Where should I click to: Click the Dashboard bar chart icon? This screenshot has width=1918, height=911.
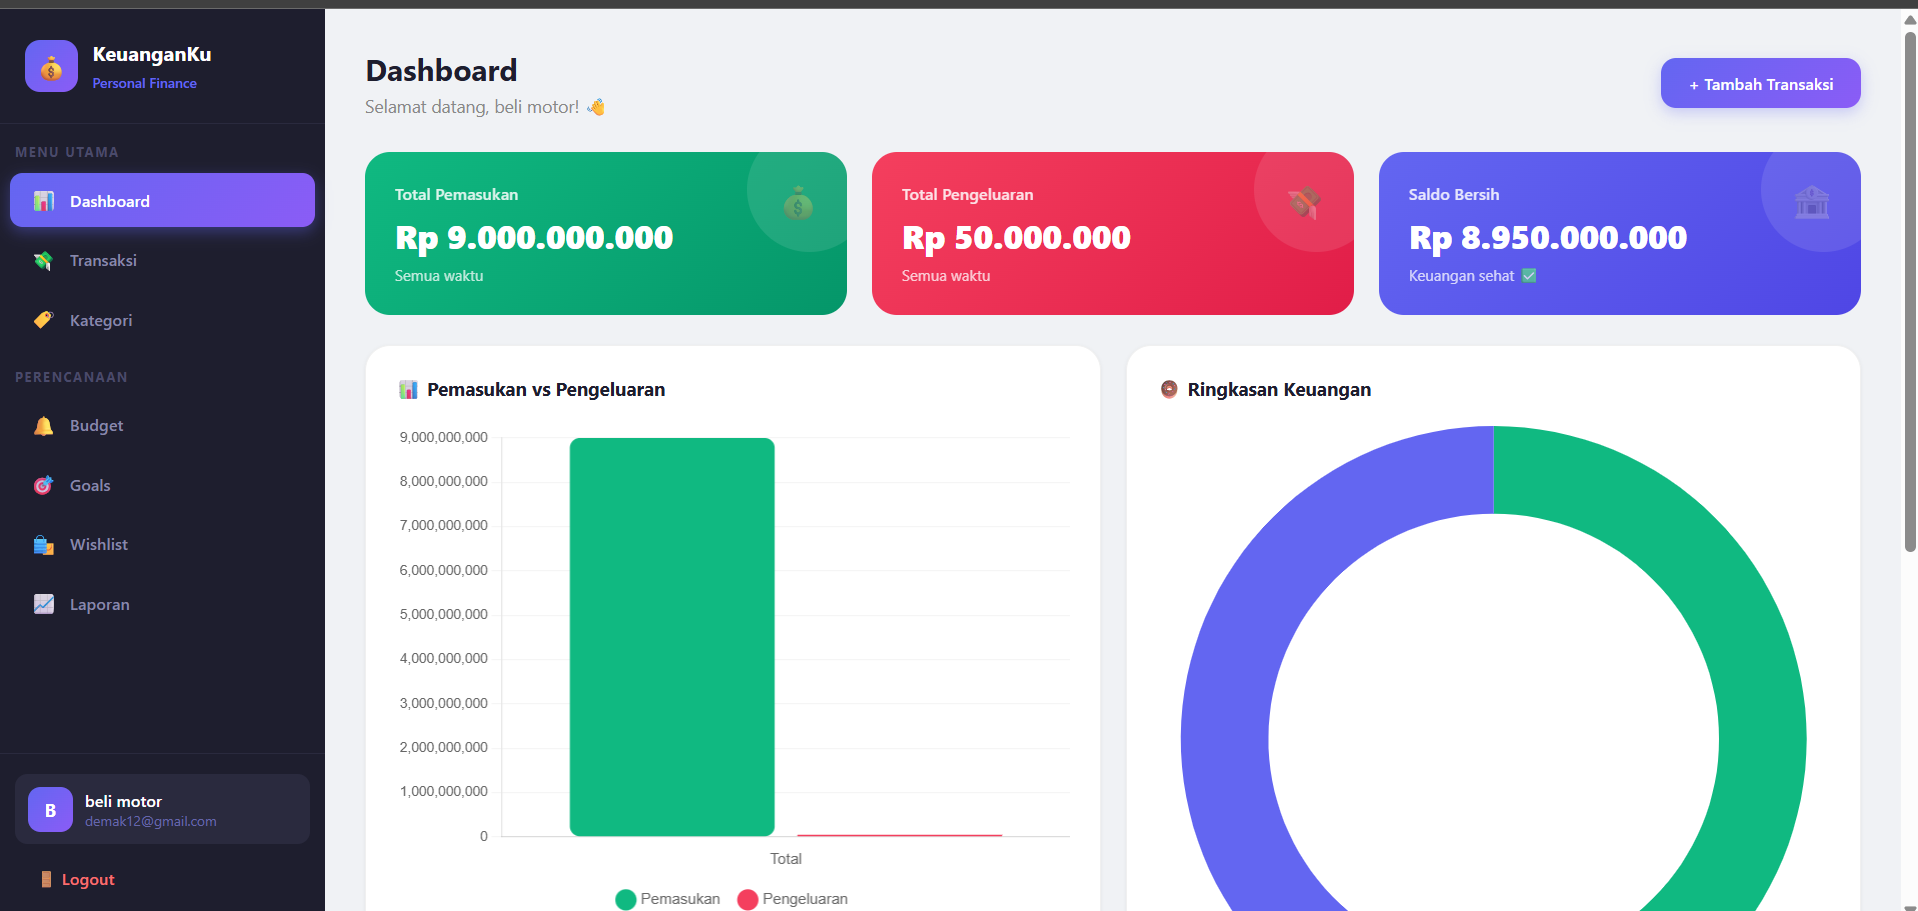[44, 201]
